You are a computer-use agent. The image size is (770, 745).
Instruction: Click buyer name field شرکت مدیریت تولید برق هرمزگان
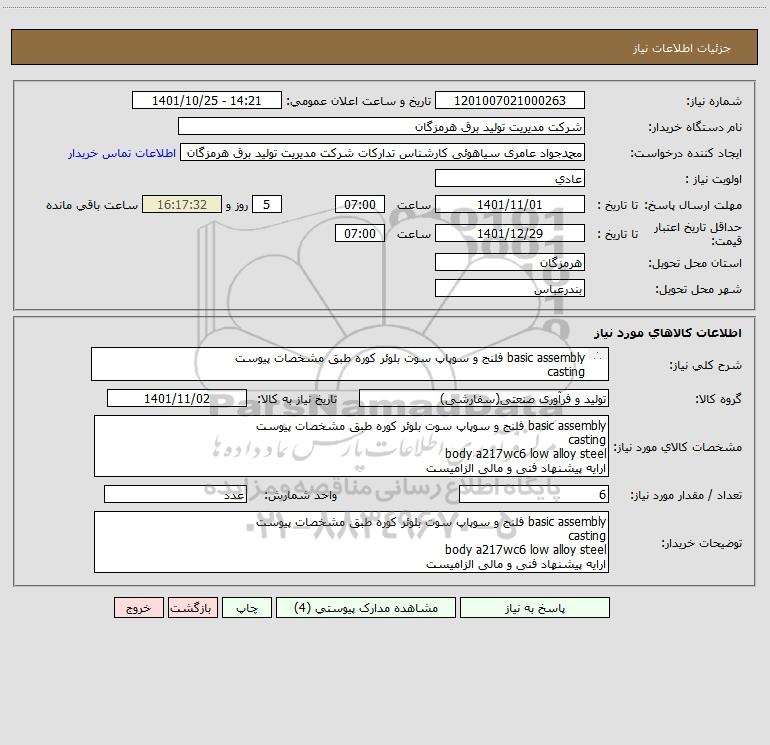[x=381, y=126]
